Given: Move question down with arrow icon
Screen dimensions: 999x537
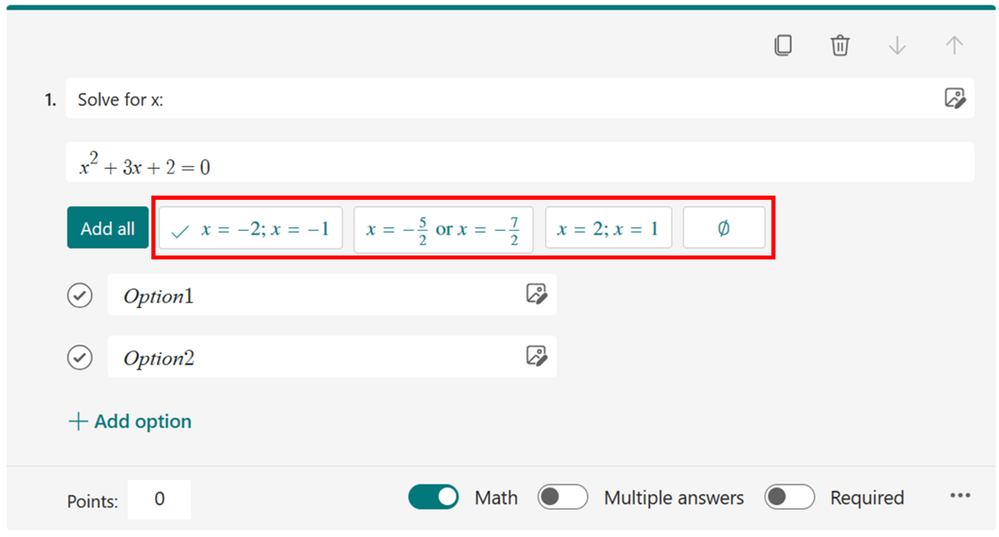Looking at the screenshot, I should [x=897, y=45].
